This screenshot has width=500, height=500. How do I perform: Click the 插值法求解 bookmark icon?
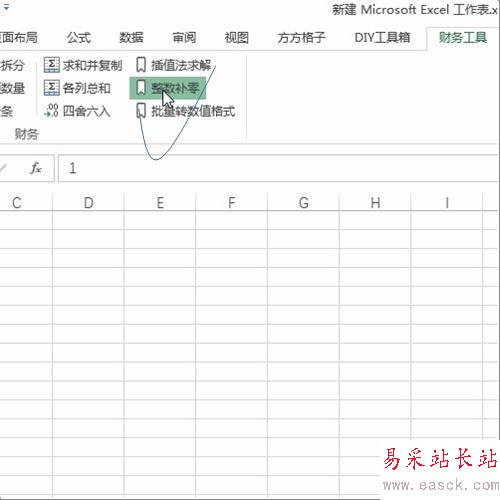click(x=141, y=65)
